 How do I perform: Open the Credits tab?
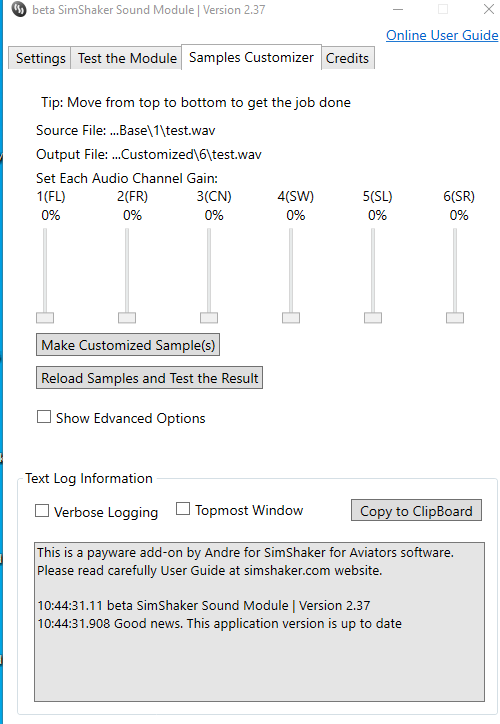click(x=347, y=58)
